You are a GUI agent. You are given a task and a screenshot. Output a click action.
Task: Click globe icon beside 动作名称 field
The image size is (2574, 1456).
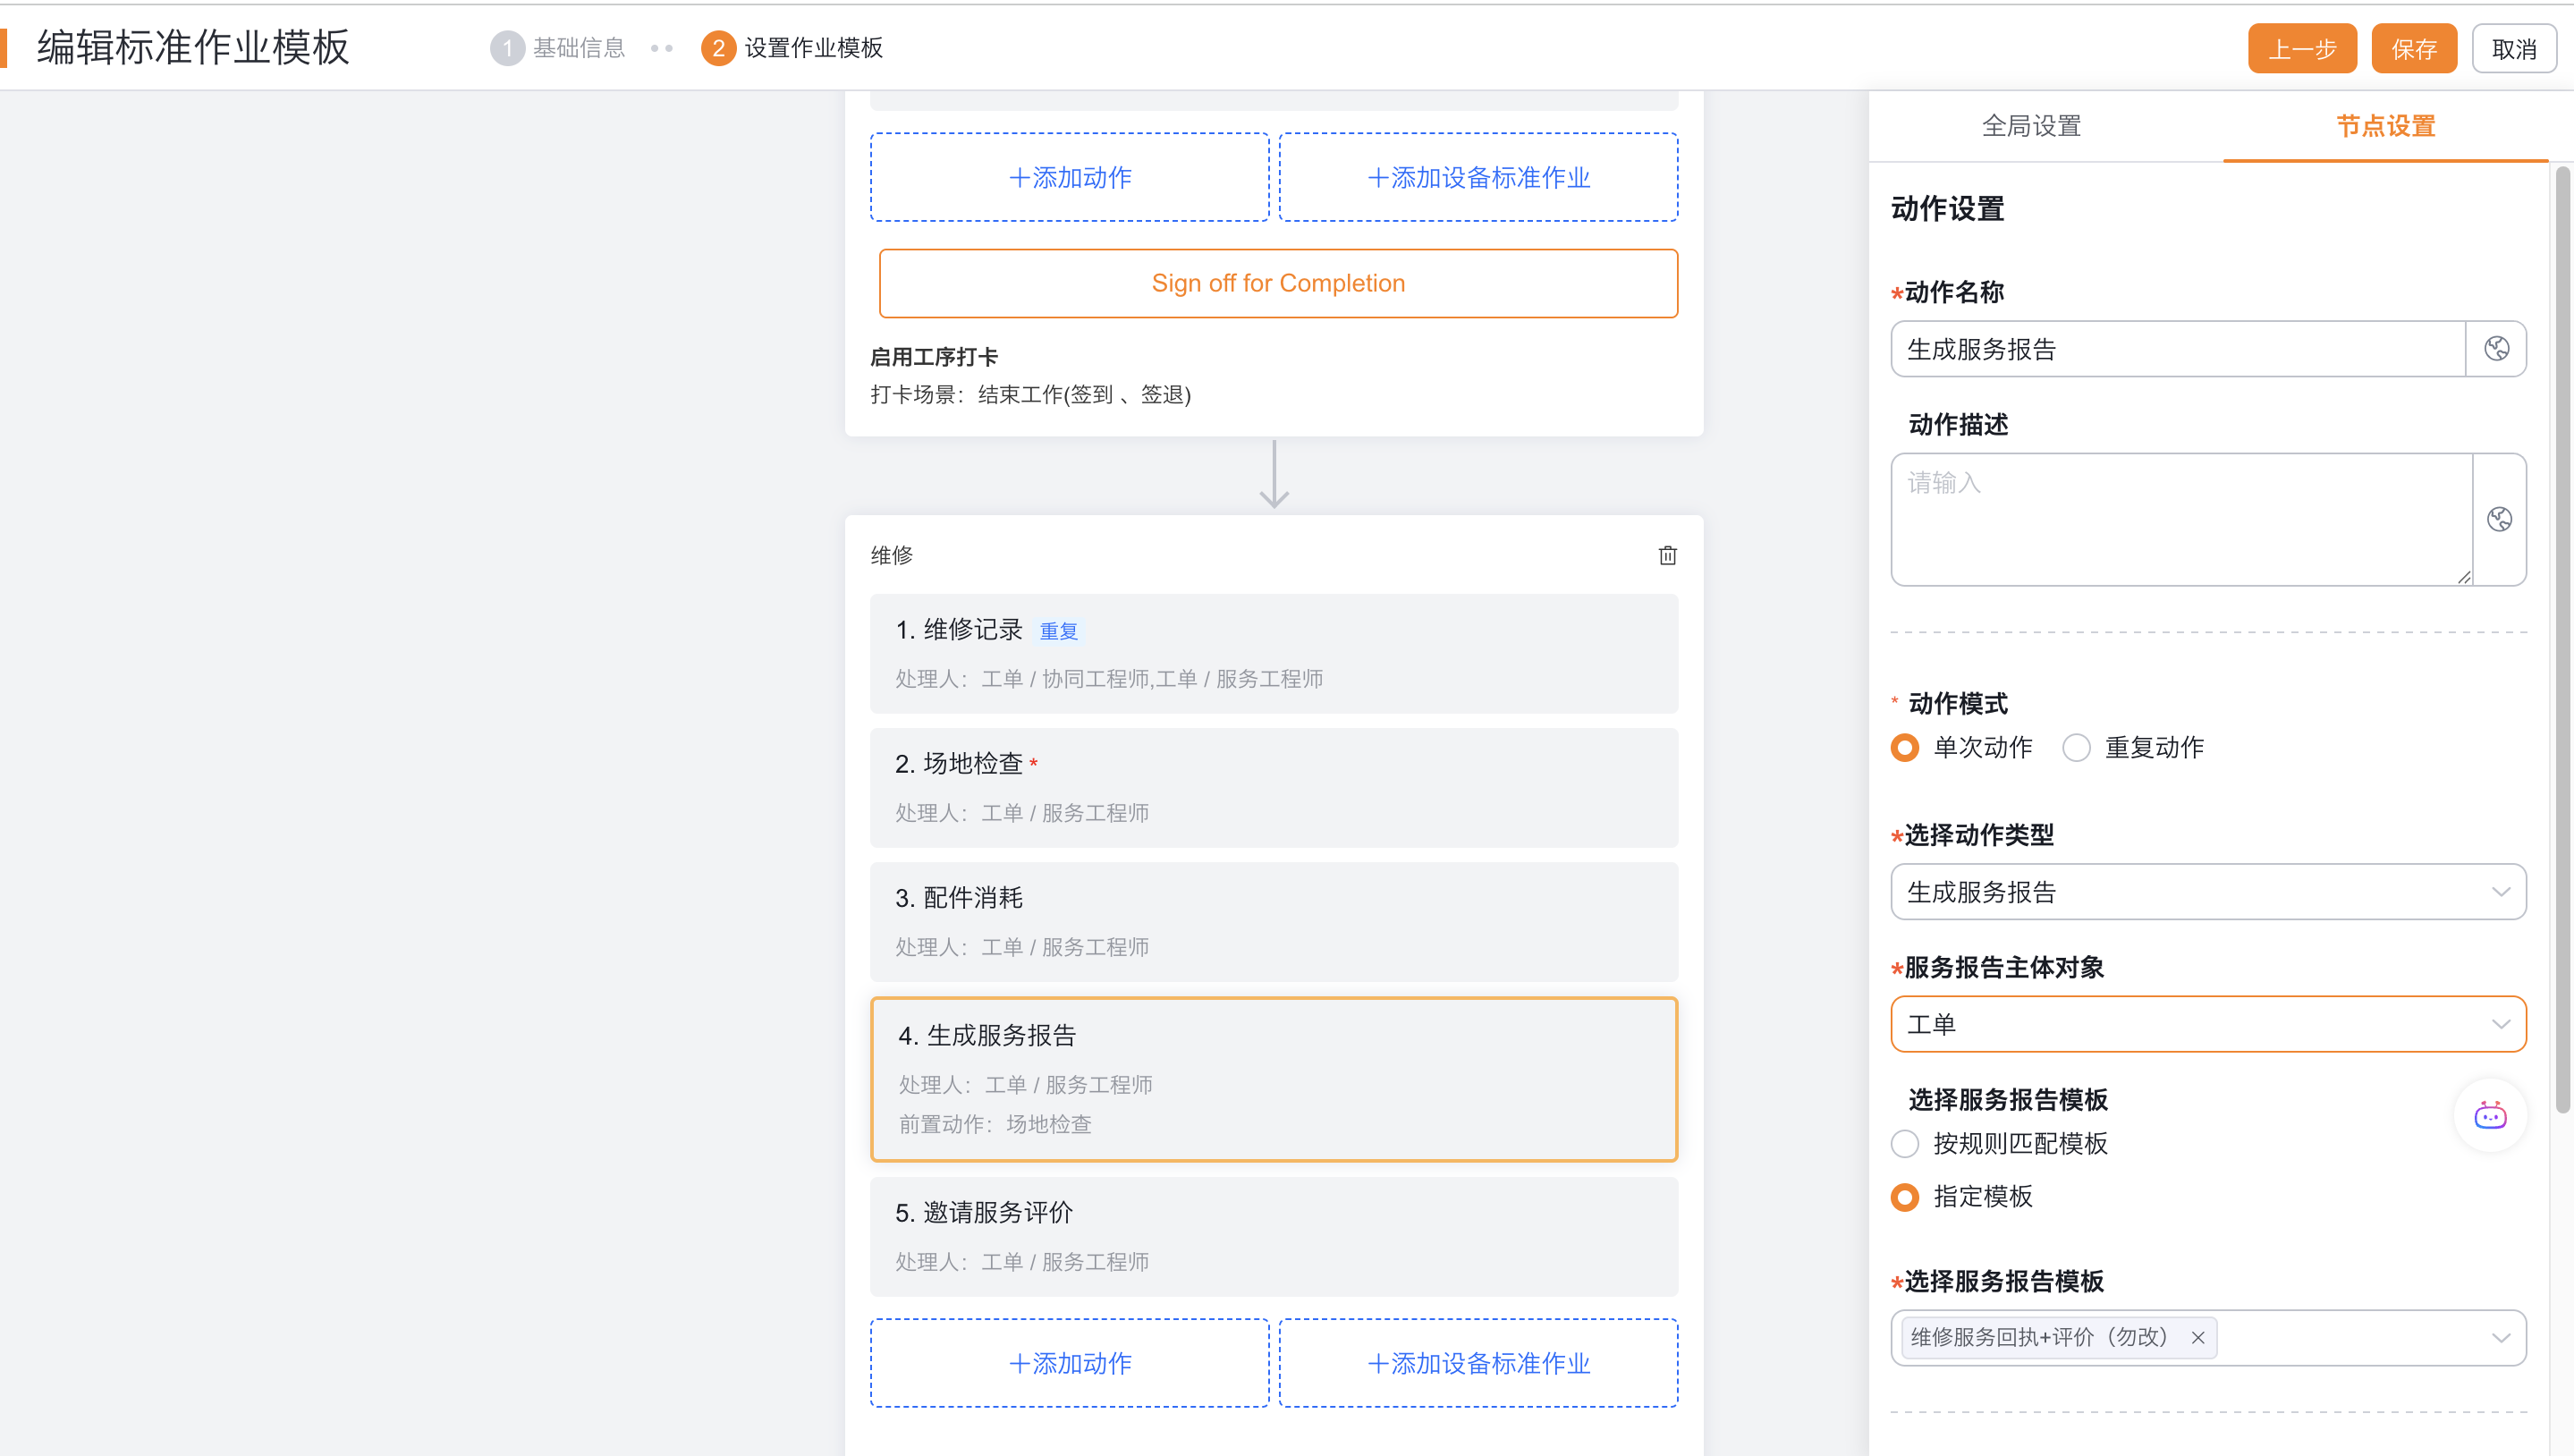(2496, 349)
